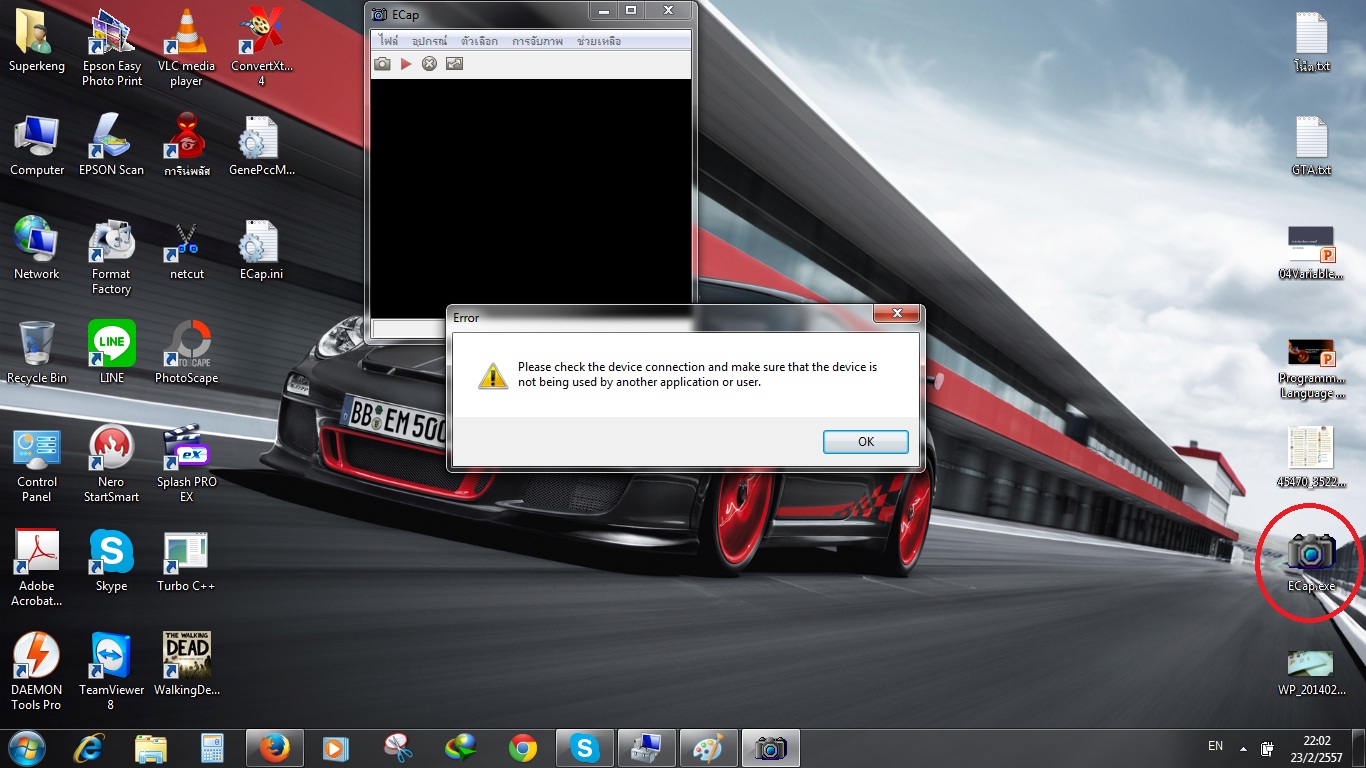Open Windows Explorer from the taskbar

pos(151,748)
